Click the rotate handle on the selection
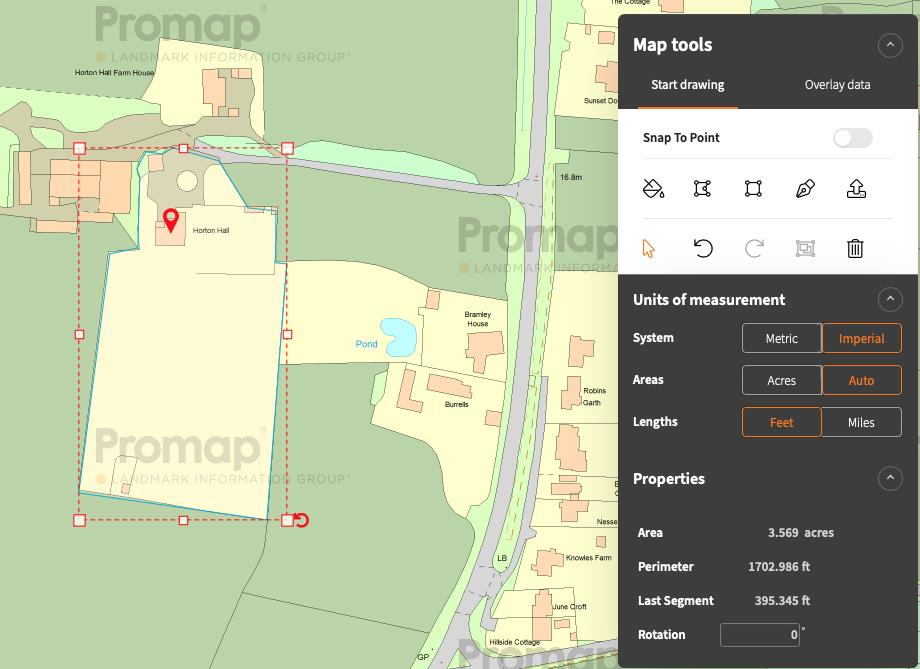This screenshot has height=669, width=920. 302,520
